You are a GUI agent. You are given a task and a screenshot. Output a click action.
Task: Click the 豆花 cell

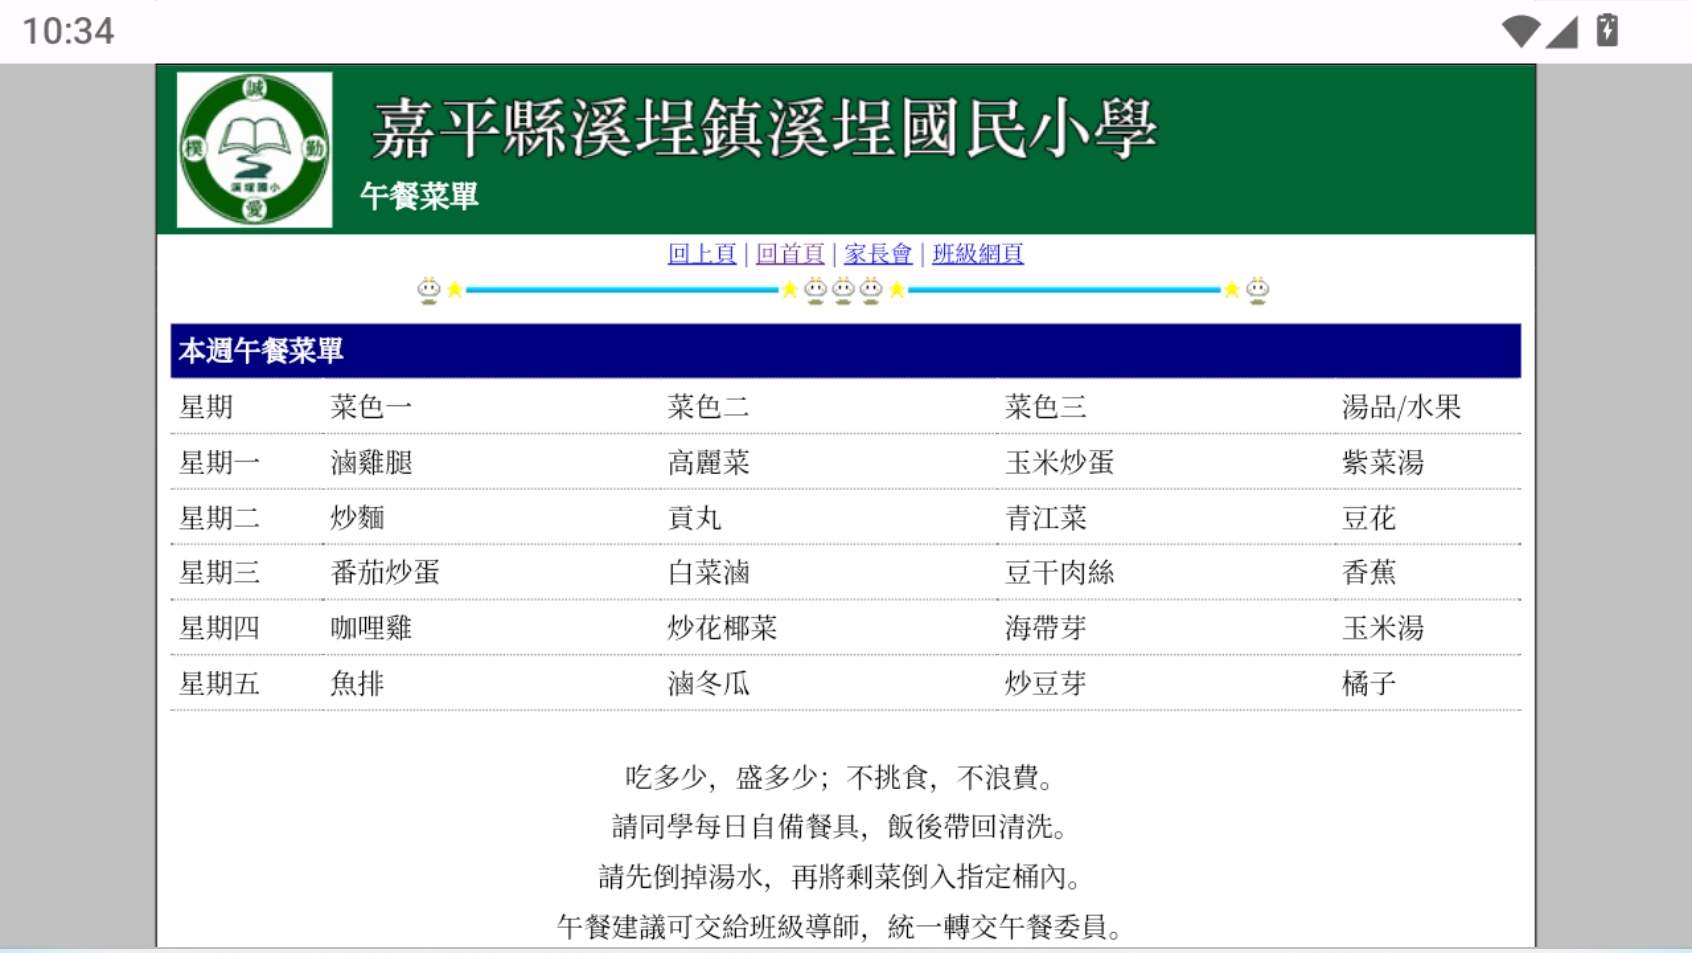1368,518
